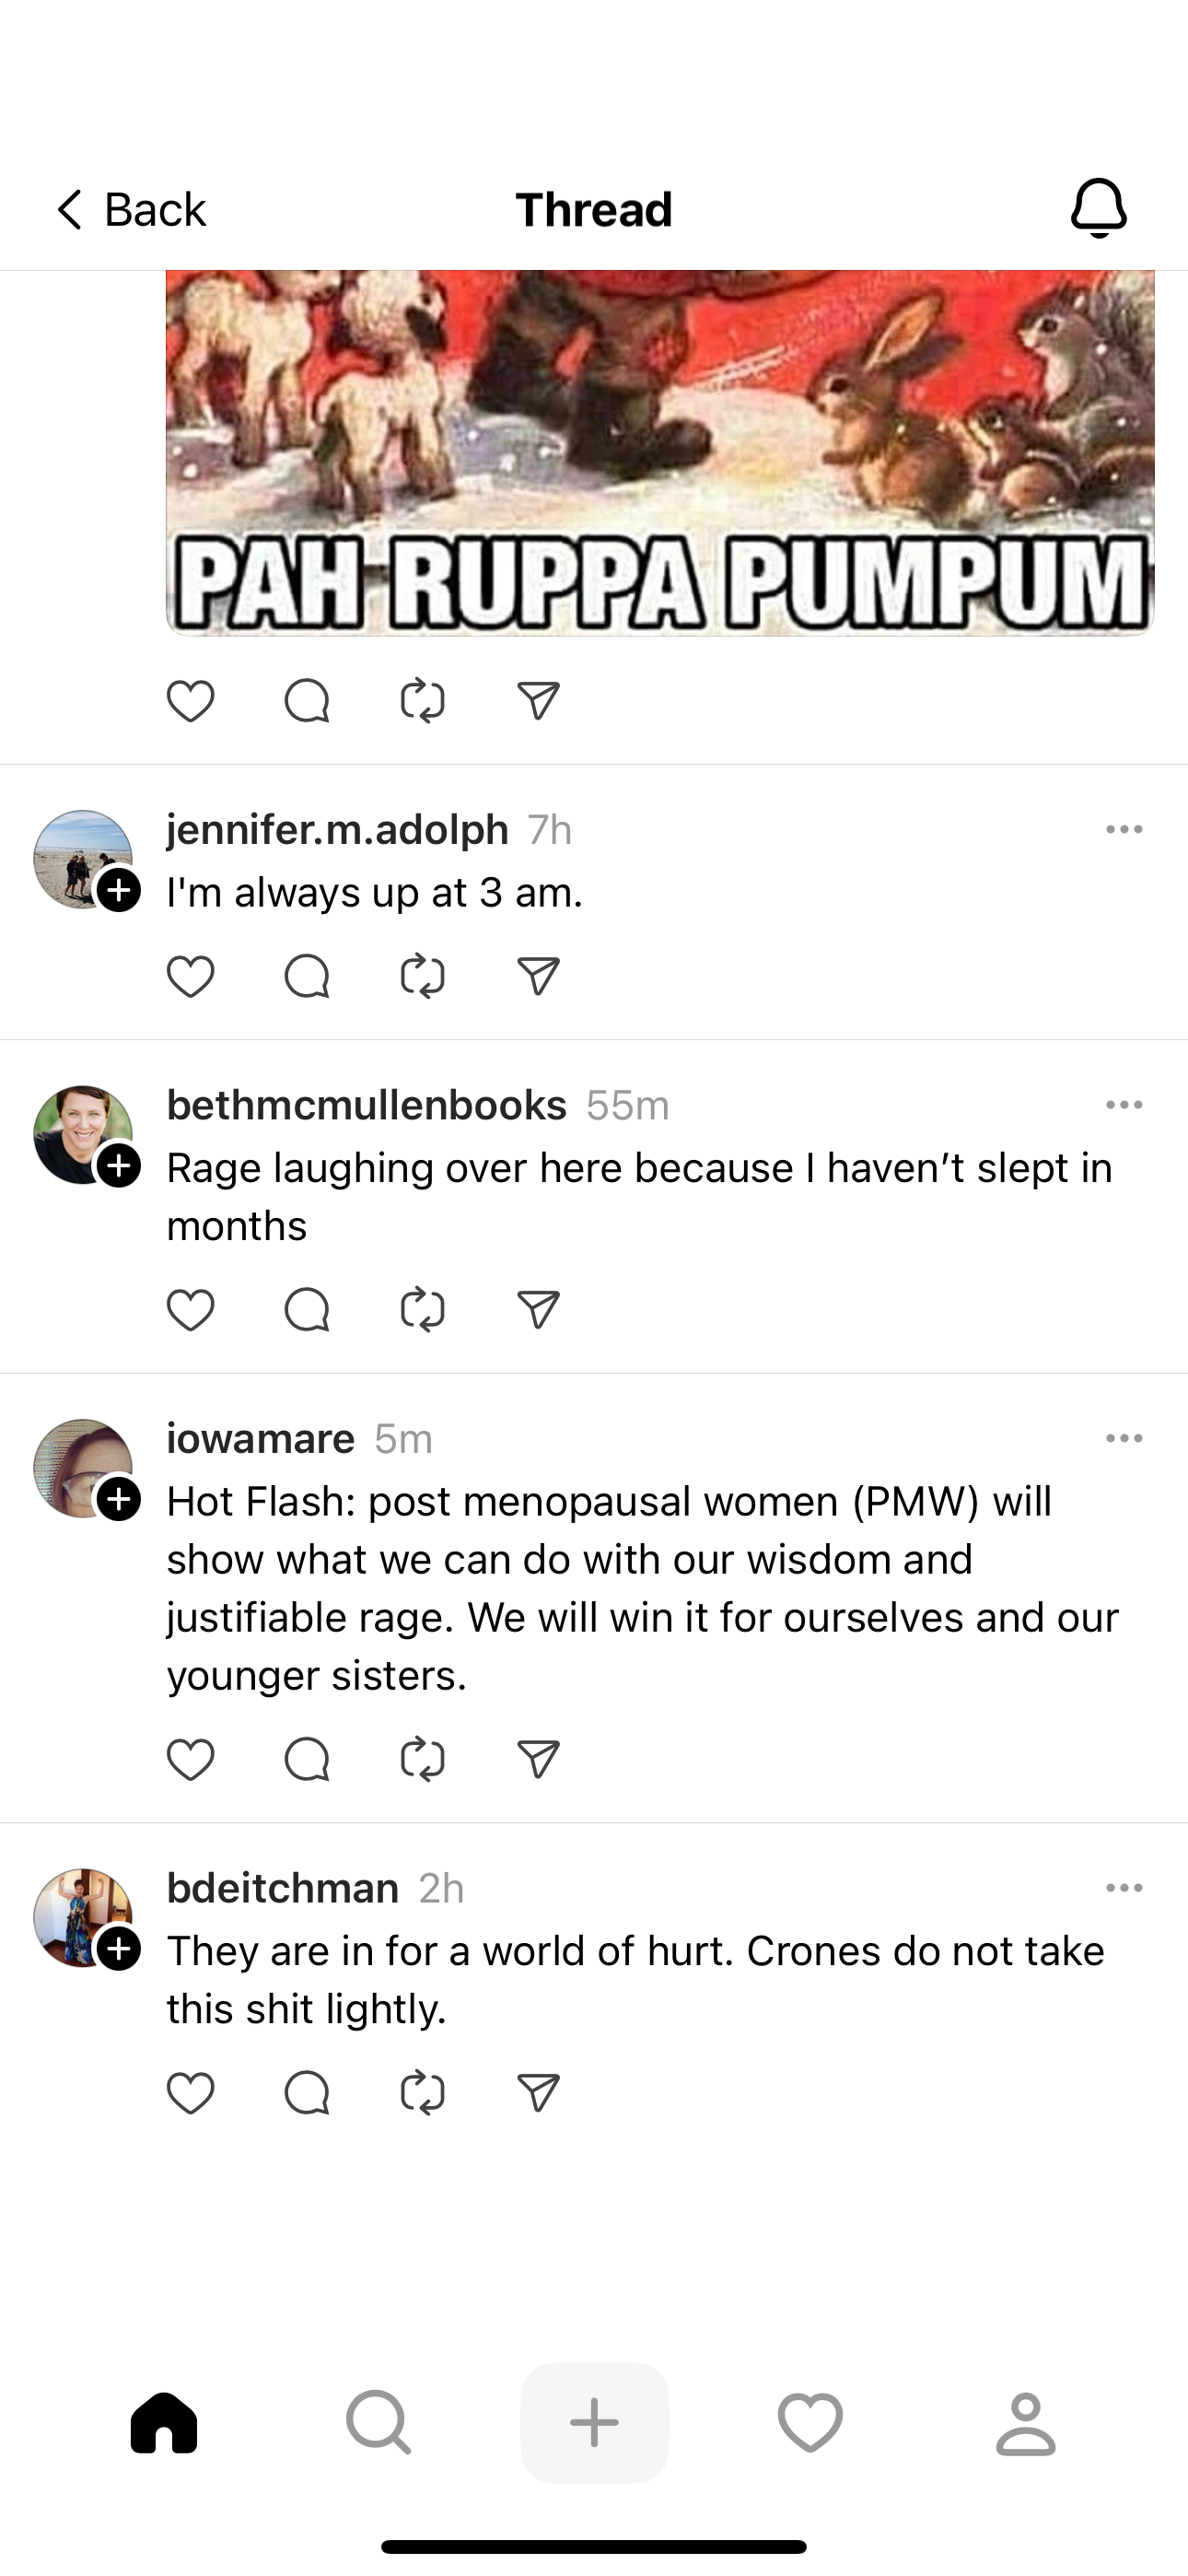Like iowamare's Hot Flash reply
Viewport: 1188px width, 2576px height.
(190, 1759)
